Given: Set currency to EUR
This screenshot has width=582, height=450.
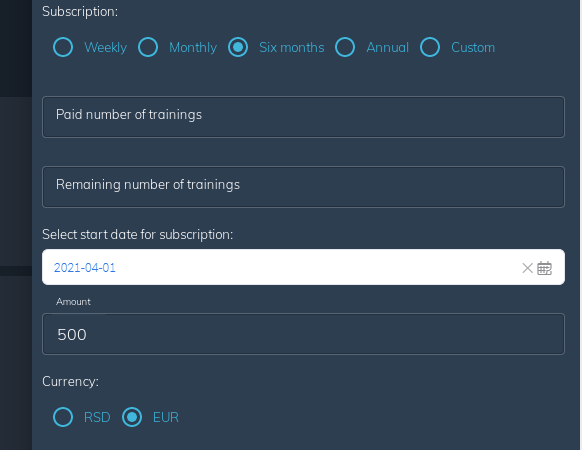Looking at the screenshot, I should click(x=132, y=417).
